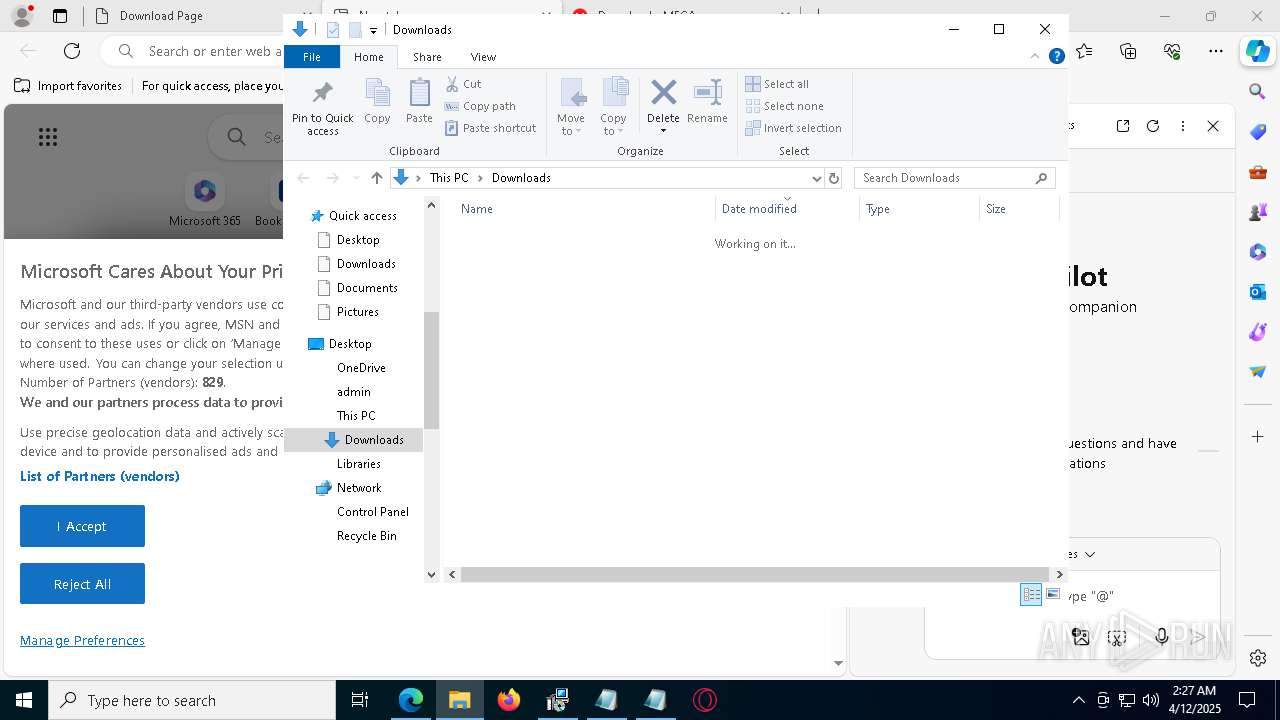The image size is (1280, 720).
Task: Open Explorer Help question mark icon
Action: (1056, 56)
